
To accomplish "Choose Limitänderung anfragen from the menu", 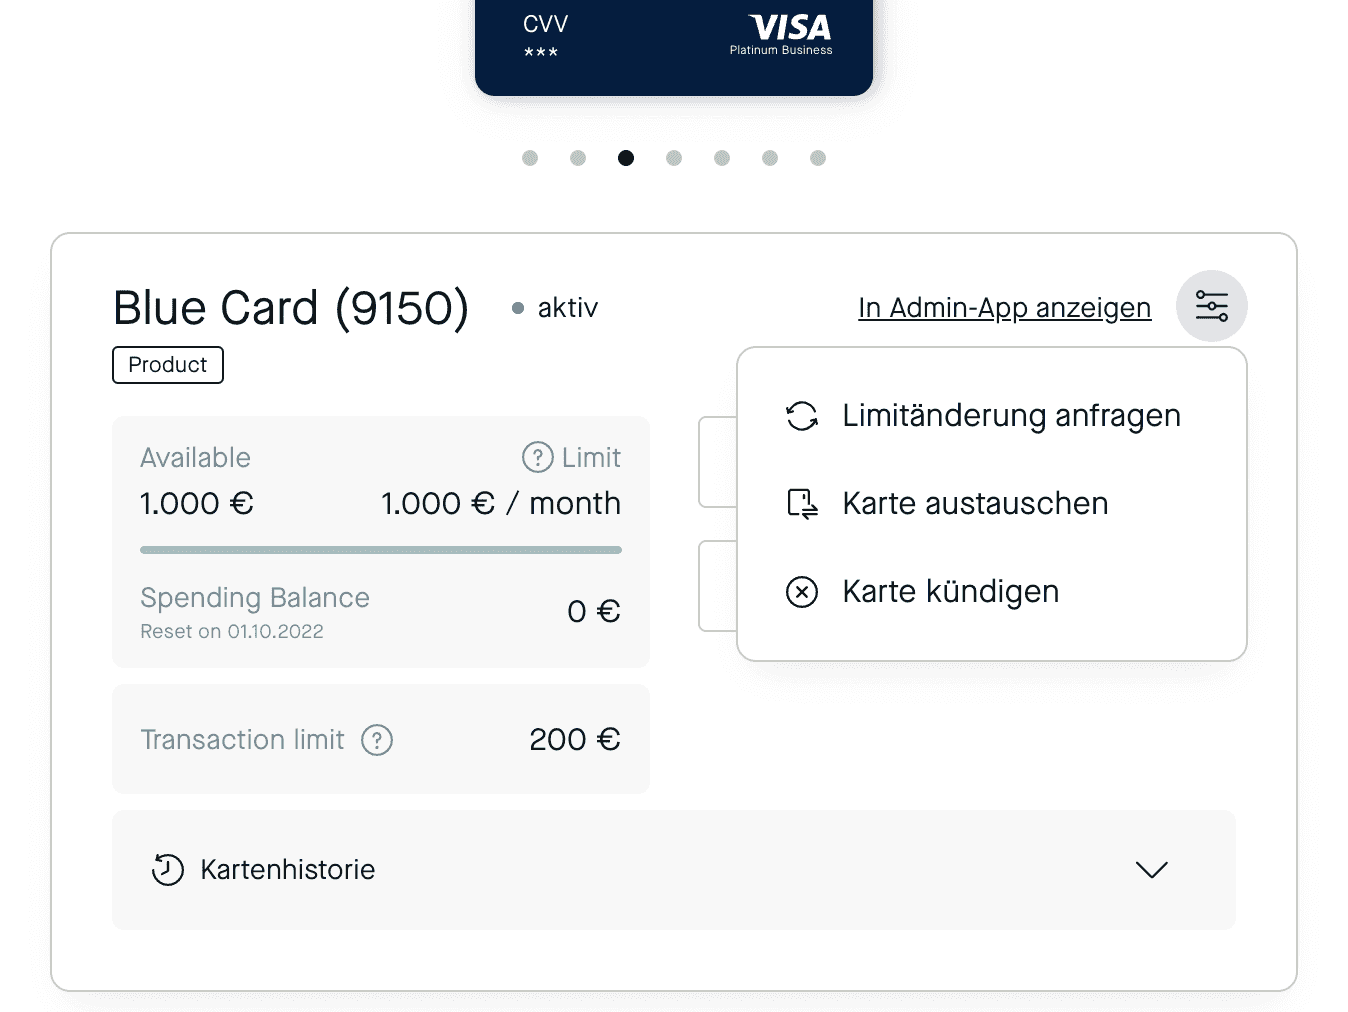I will point(1011,415).
